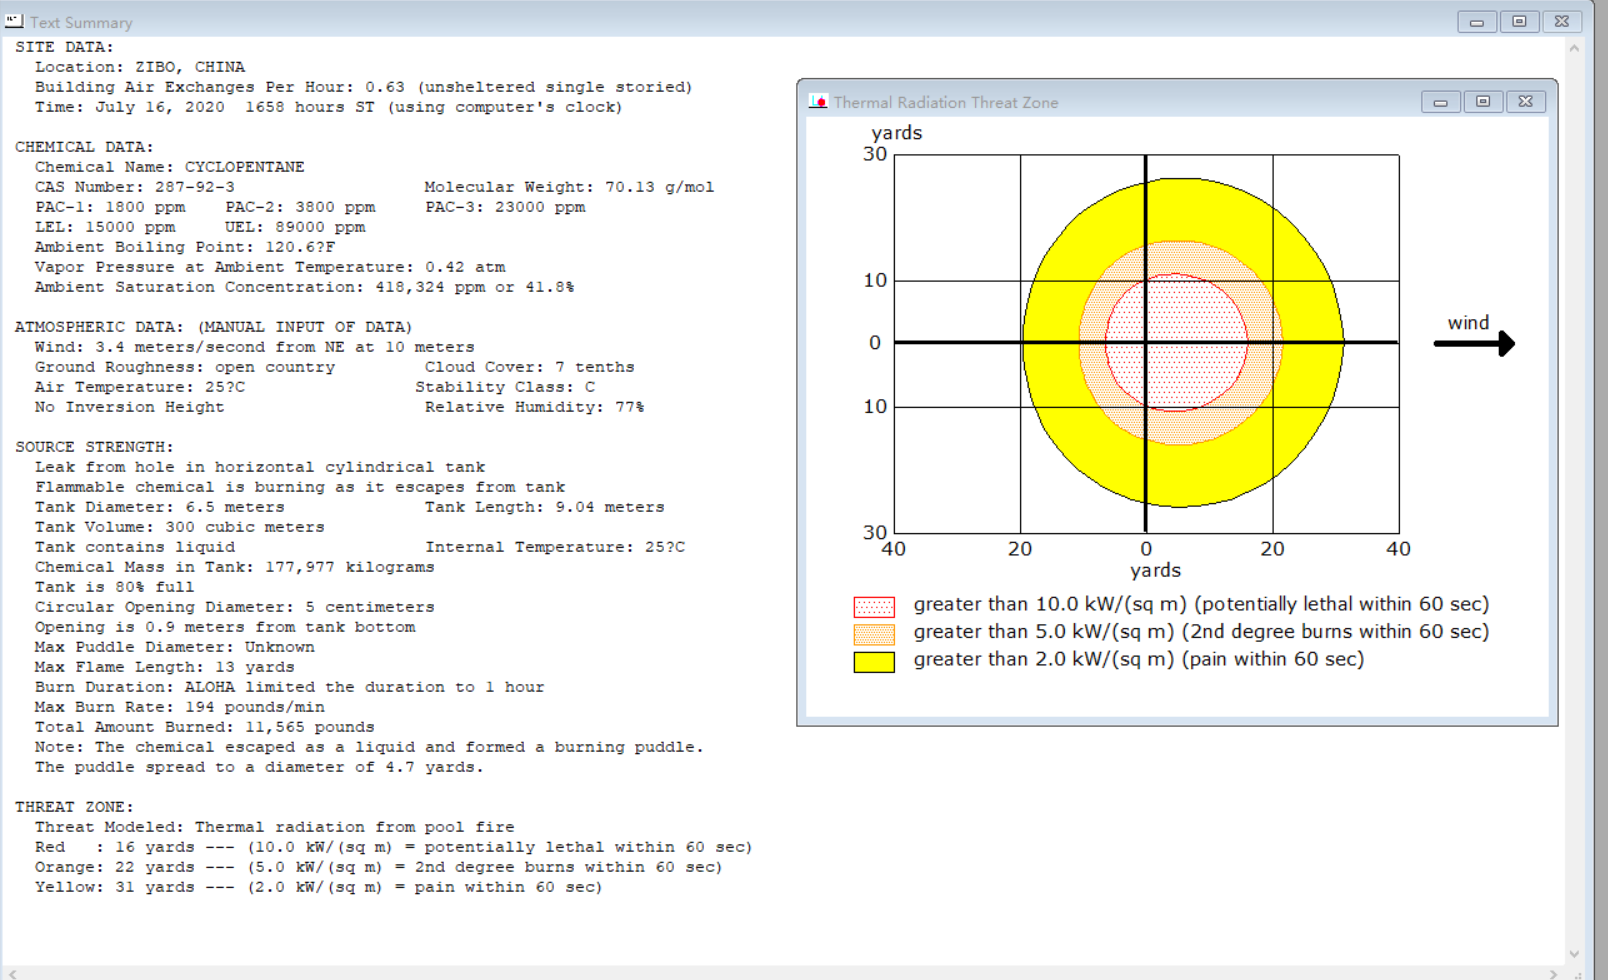Click the "Building Air Exchanges Per Hour: 0.63" line

coord(364,87)
